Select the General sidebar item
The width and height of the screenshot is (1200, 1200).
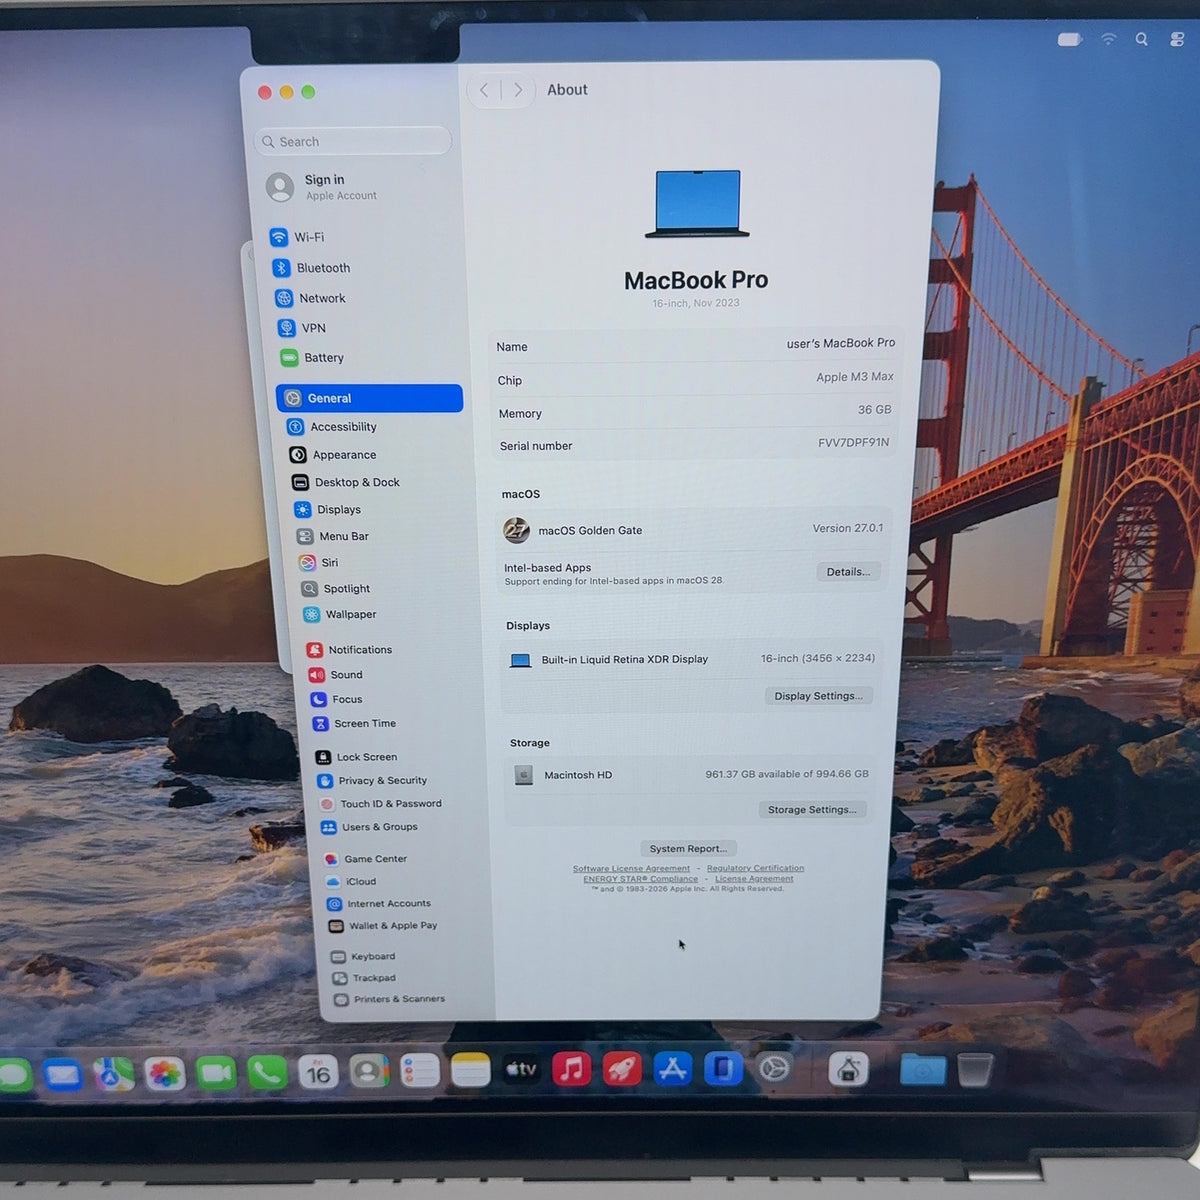[369, 398]
